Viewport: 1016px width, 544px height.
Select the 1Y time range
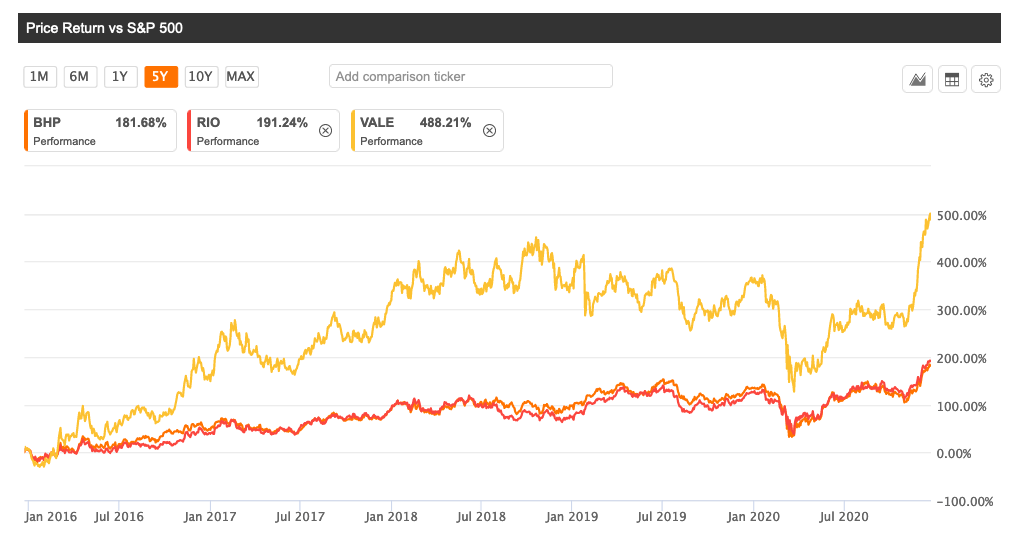120,76
